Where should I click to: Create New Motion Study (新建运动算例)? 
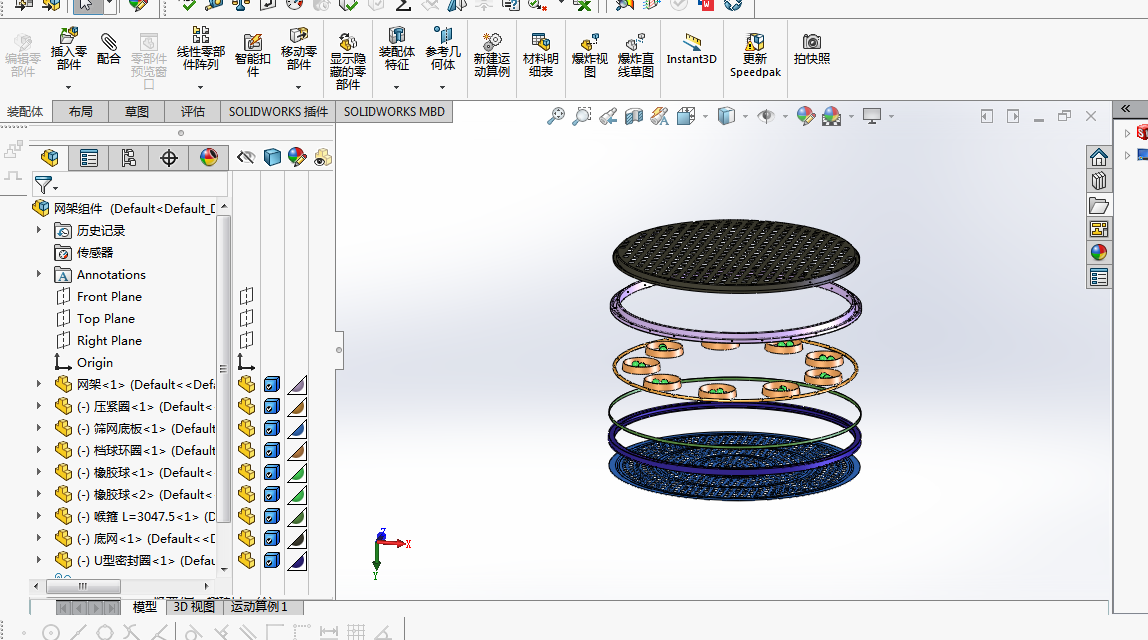click(x=491, y=42)
